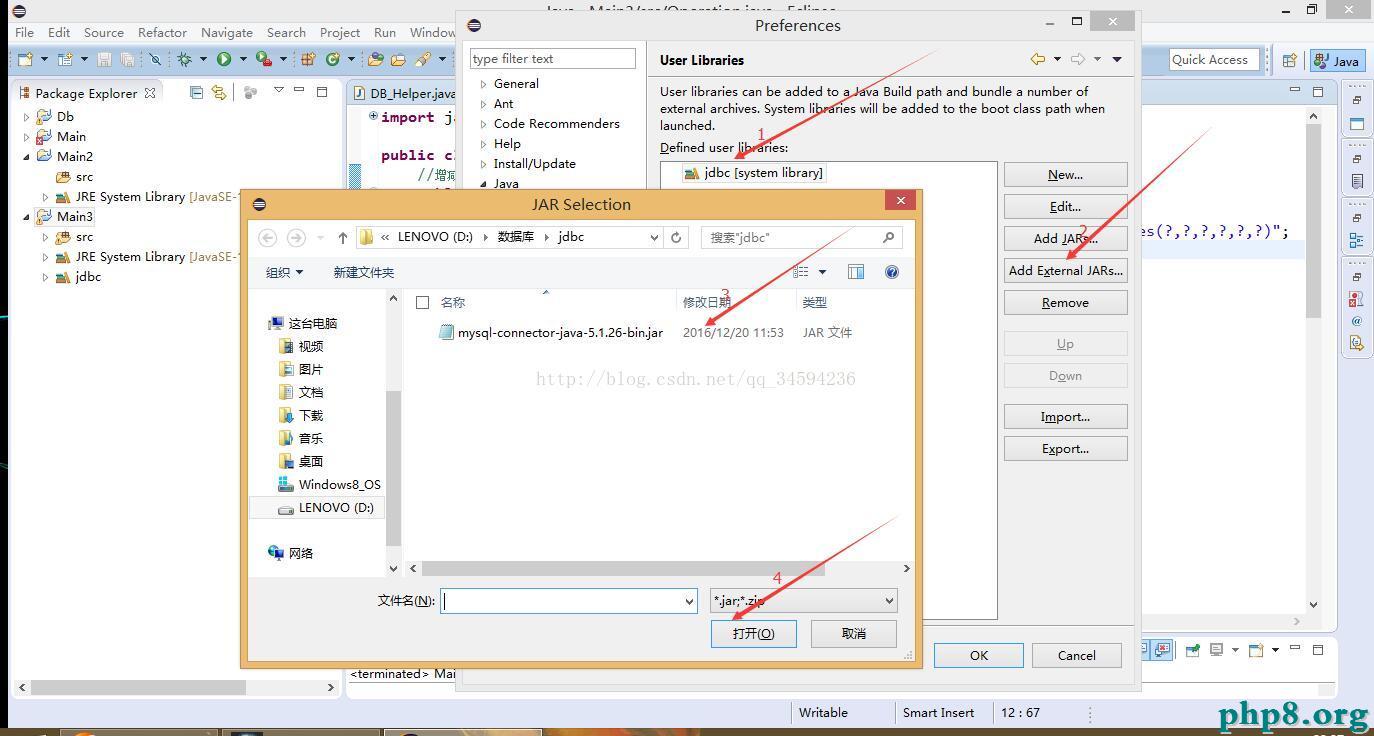Open the Search menu
Viewport: 1374px width, 736px height.
tap(286, 32)
